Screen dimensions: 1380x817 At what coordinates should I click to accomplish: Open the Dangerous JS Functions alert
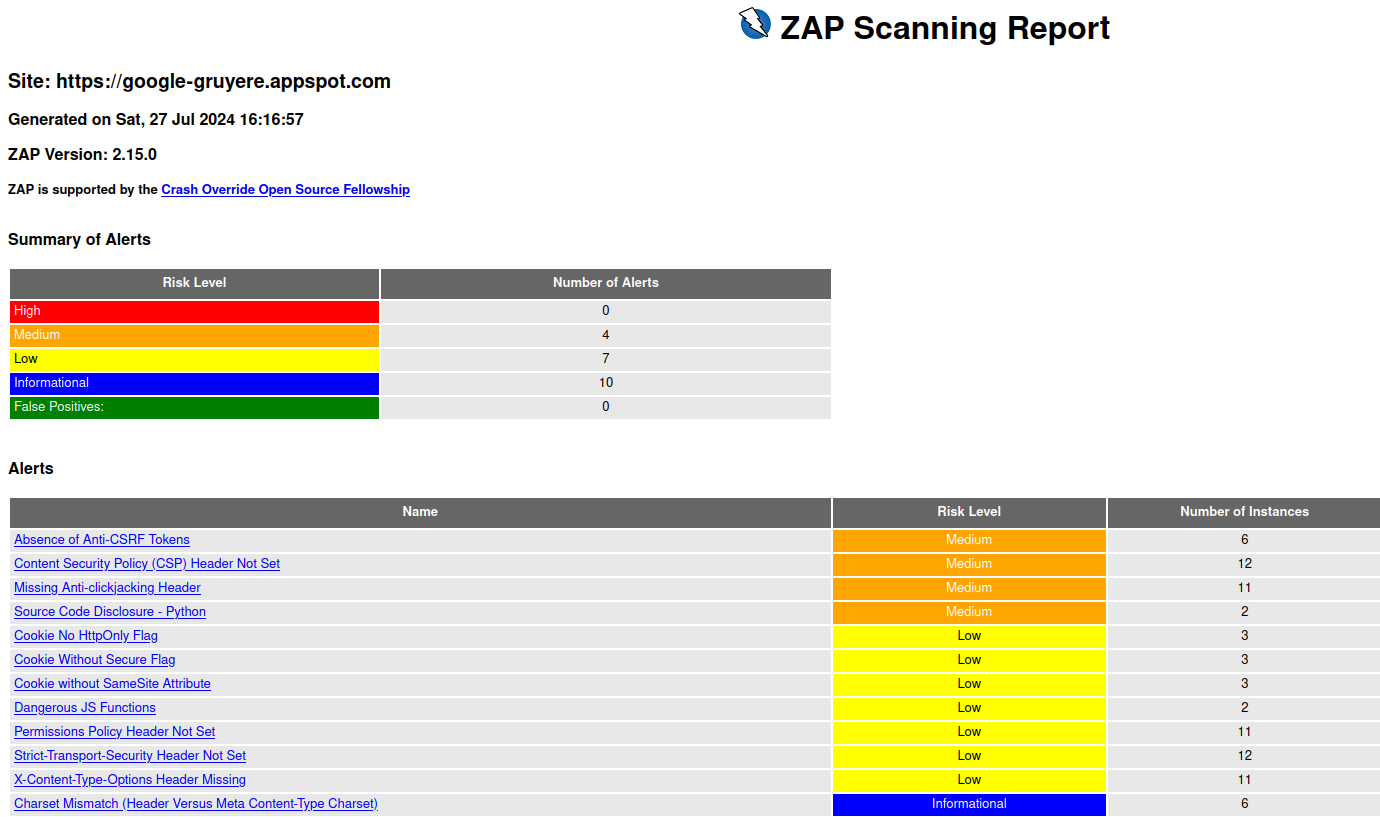coord(84,707)
